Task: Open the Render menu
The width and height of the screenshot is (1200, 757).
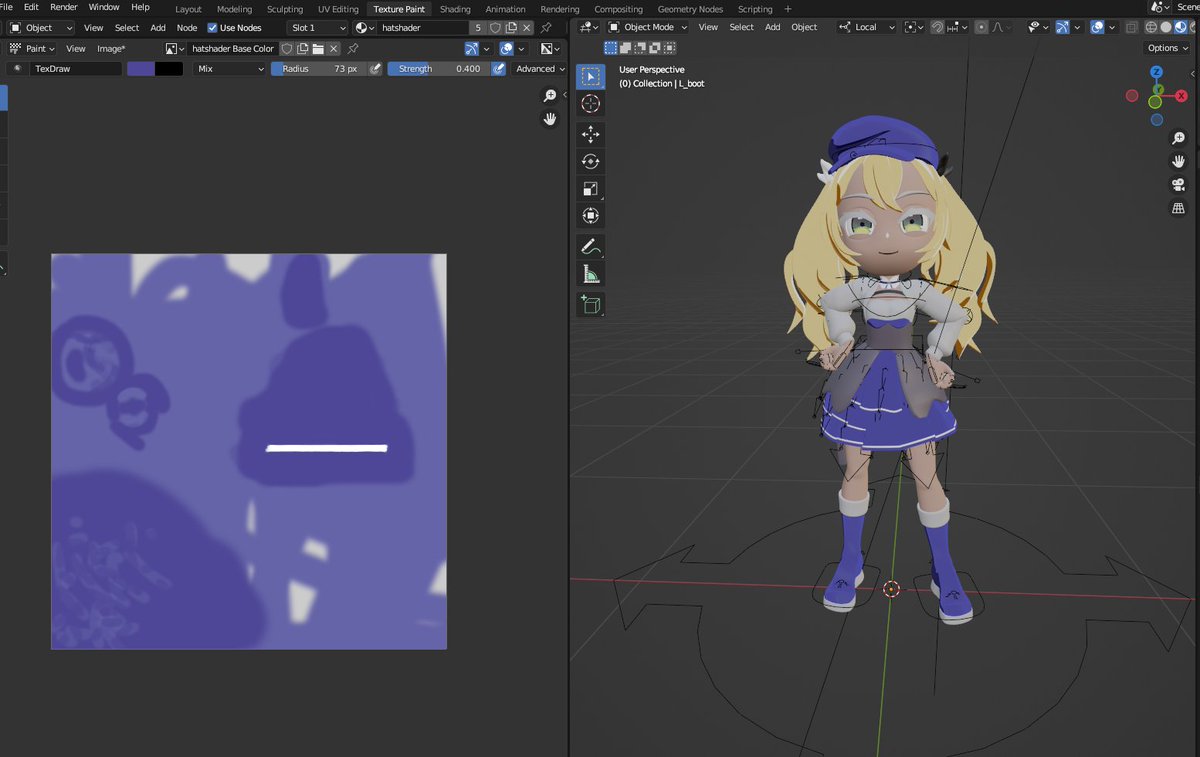Action: (x=64, y=7)
